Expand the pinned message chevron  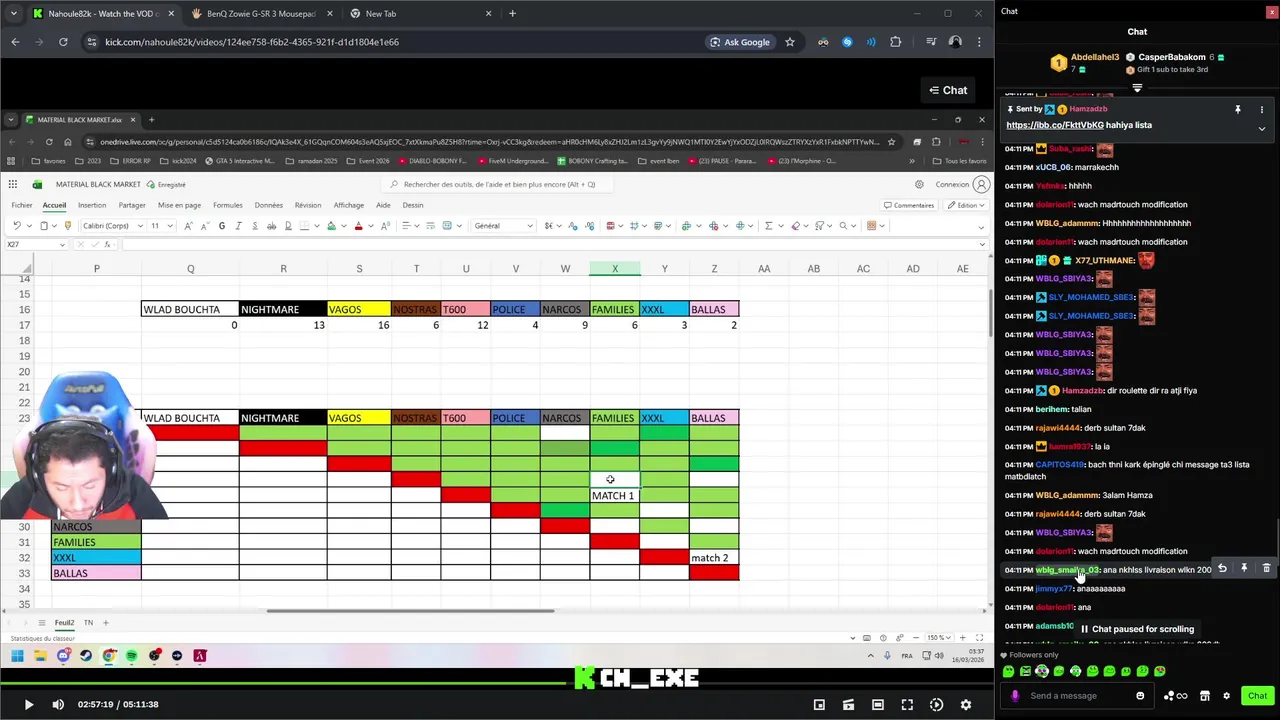pyautogui.click(x=1262, y=128)
